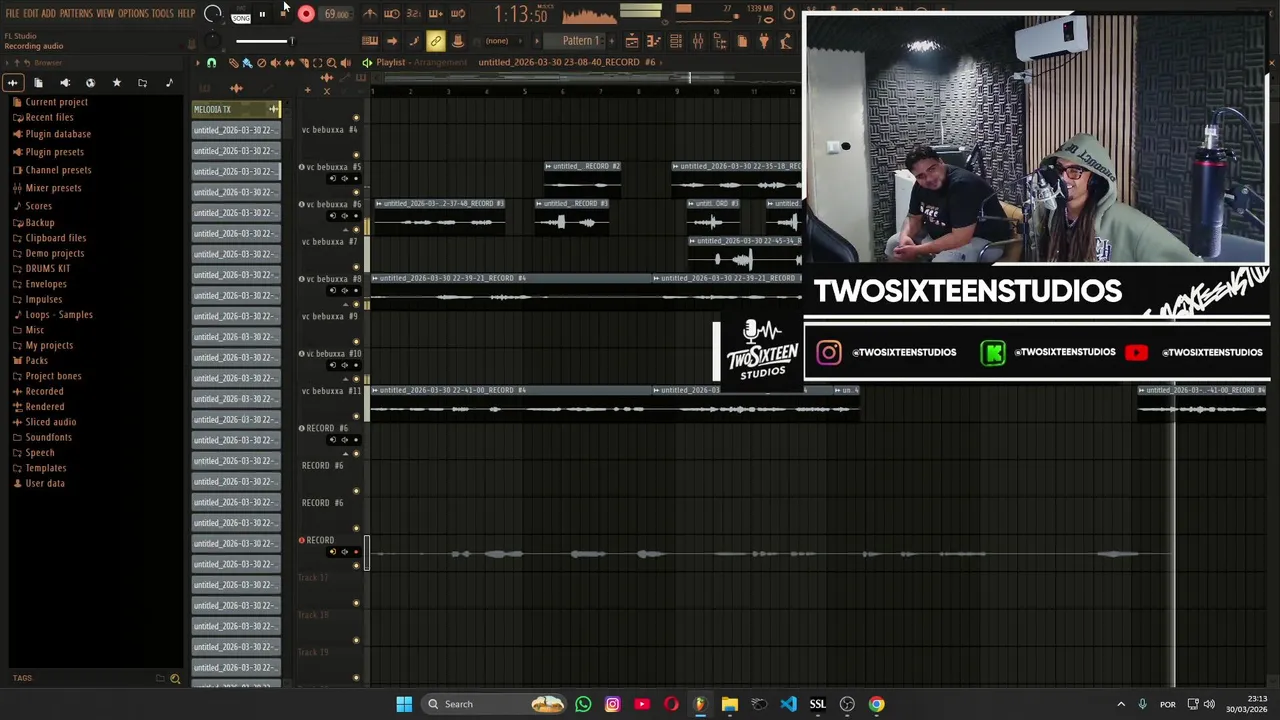The height and width of the screenshot is (720, 1280).
Task: Select the browser plugins speaker tab icon
Action: pos(65,83)
